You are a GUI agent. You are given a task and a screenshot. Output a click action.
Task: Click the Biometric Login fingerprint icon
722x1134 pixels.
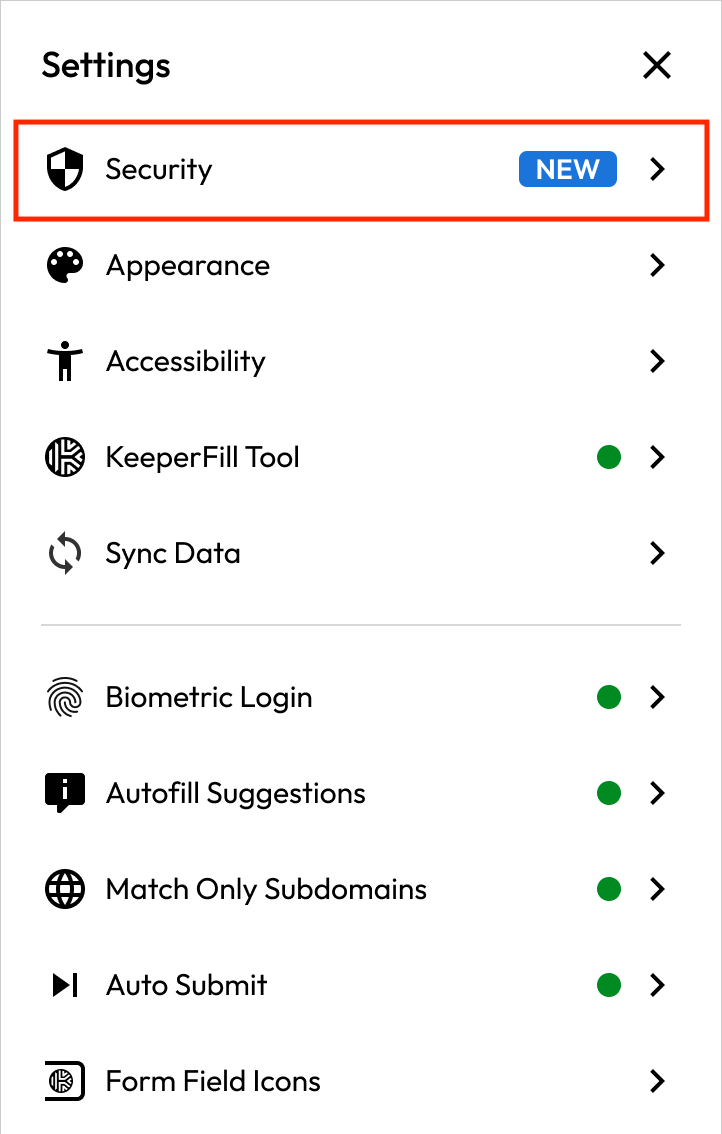(x=65, y=697)
